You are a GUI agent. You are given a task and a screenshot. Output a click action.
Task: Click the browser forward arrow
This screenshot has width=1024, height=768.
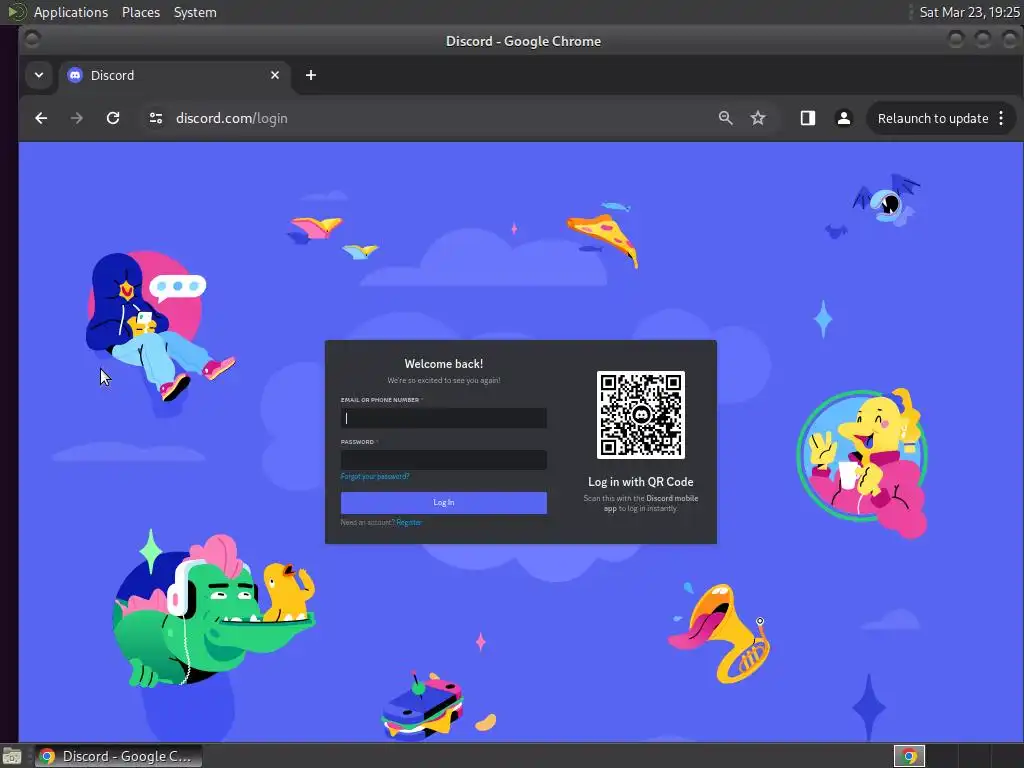(x=76, y=118)
